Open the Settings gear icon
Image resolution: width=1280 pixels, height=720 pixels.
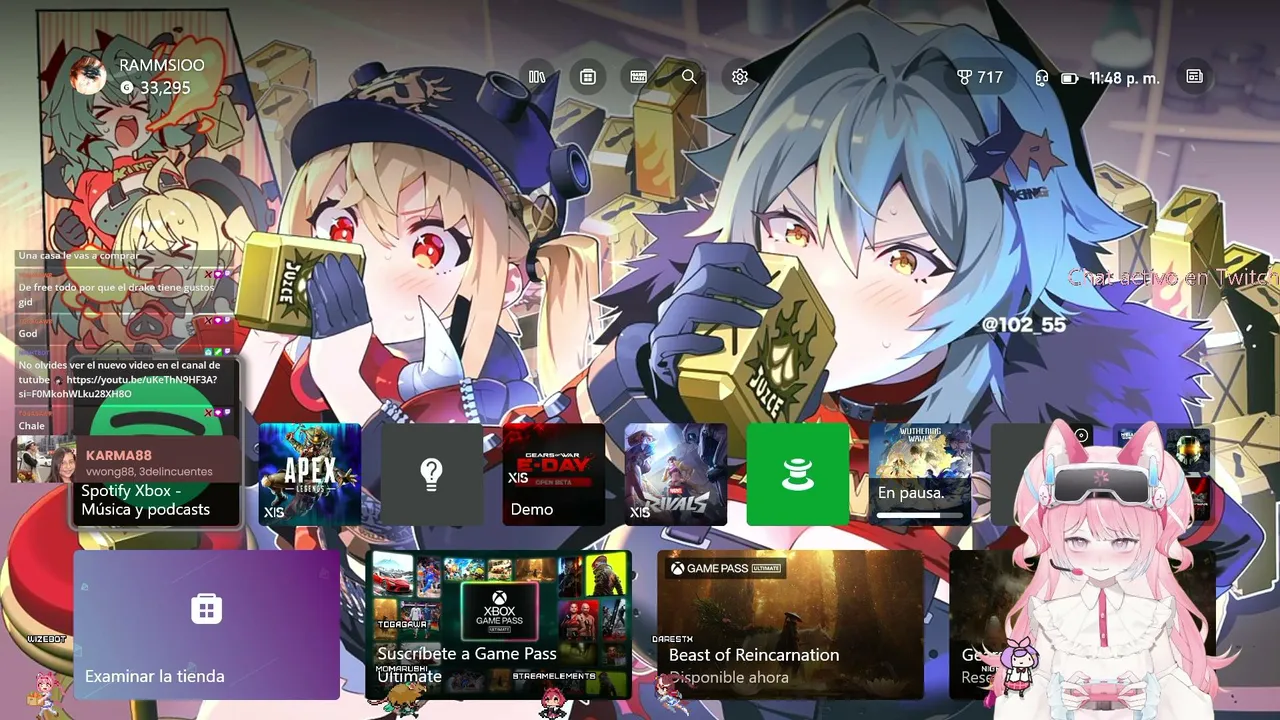740,77
